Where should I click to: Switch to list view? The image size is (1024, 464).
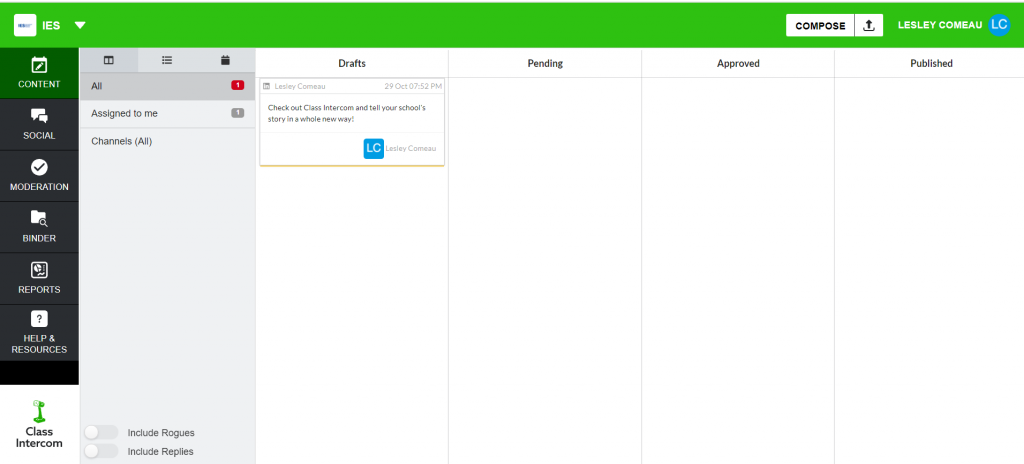[x=167, y=60]
